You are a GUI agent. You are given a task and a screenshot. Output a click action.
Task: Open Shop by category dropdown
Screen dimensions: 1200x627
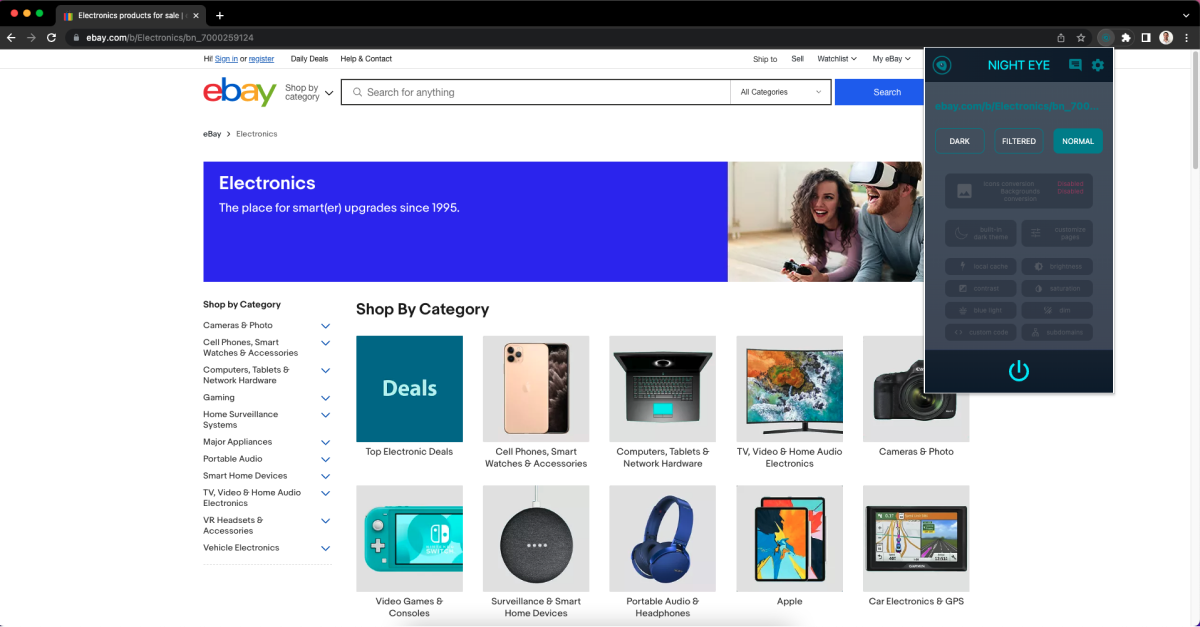pos(309,92)
